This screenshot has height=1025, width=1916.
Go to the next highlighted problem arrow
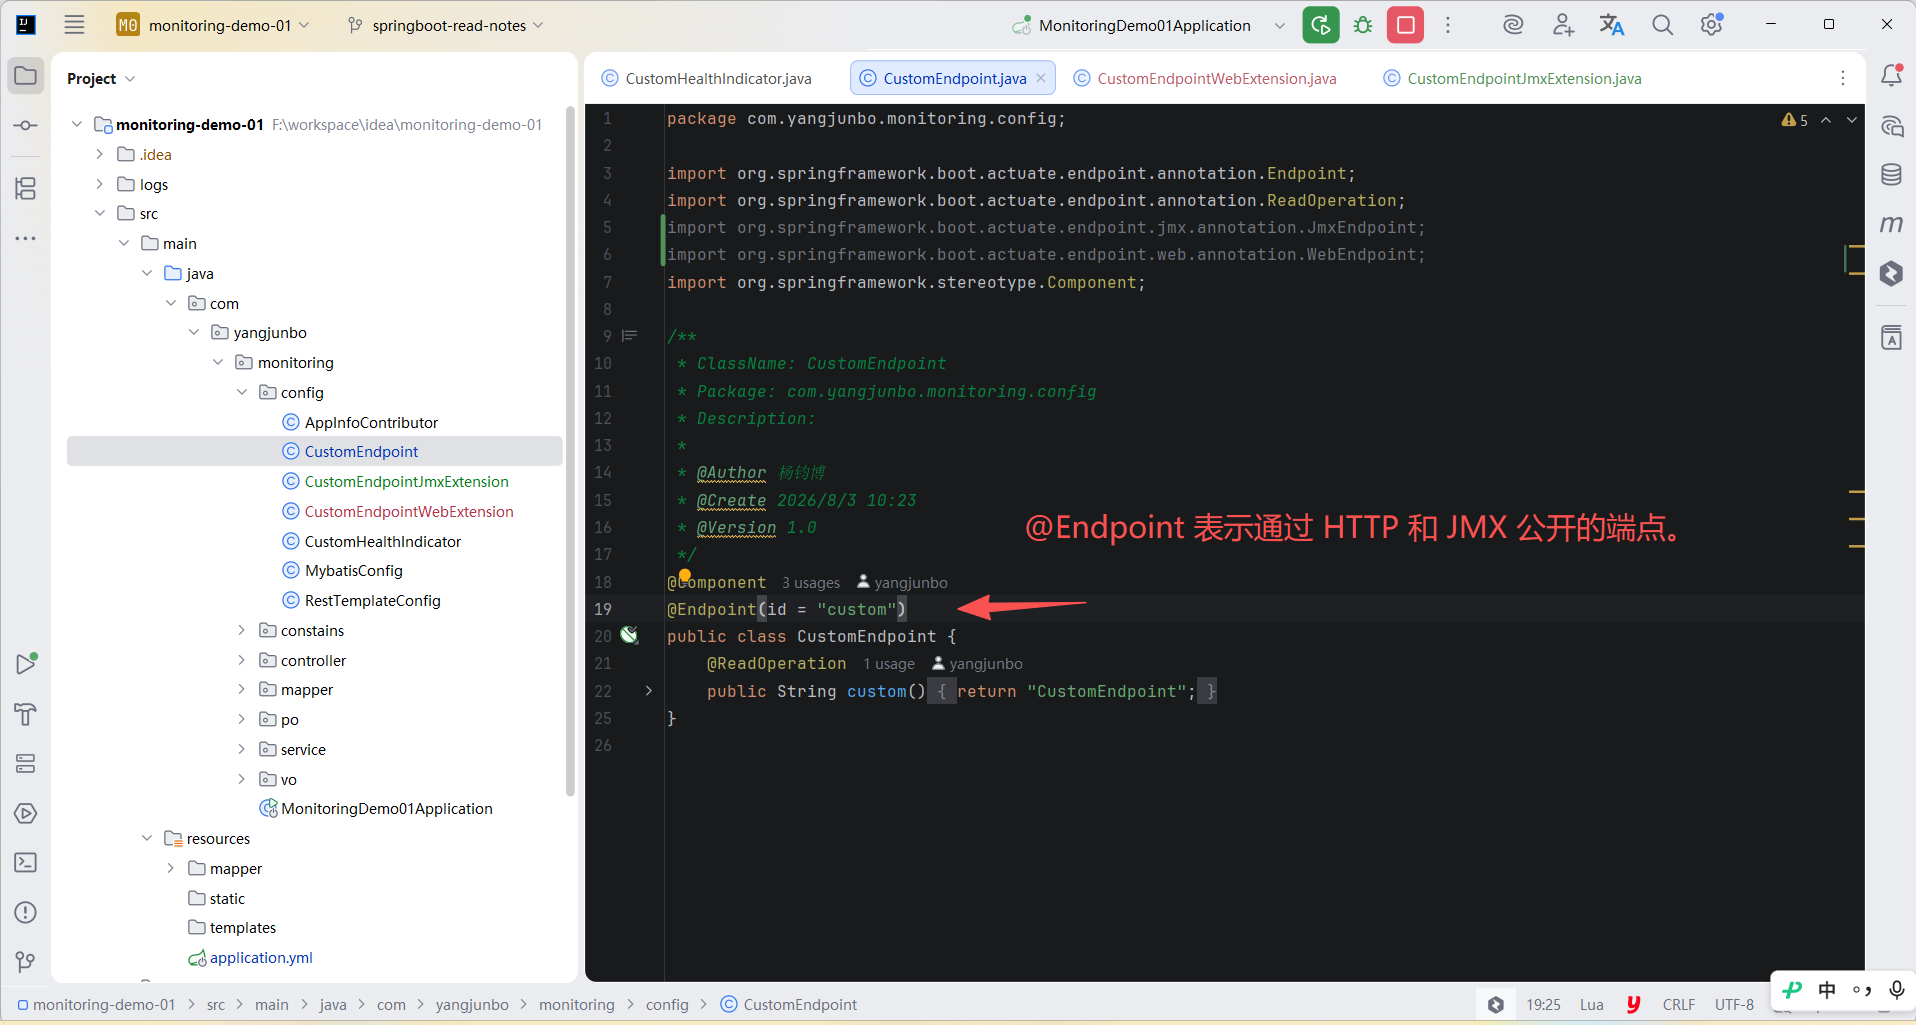pyautogui.click(x=1852, y=120)
